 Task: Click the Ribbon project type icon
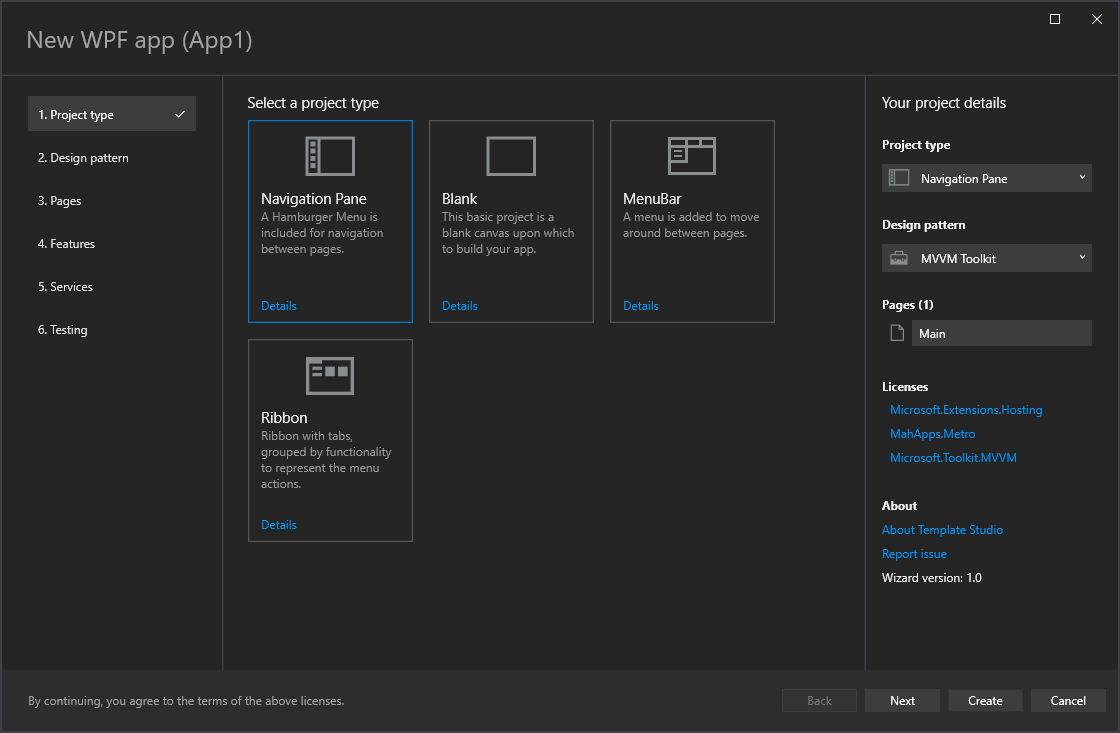330,375
